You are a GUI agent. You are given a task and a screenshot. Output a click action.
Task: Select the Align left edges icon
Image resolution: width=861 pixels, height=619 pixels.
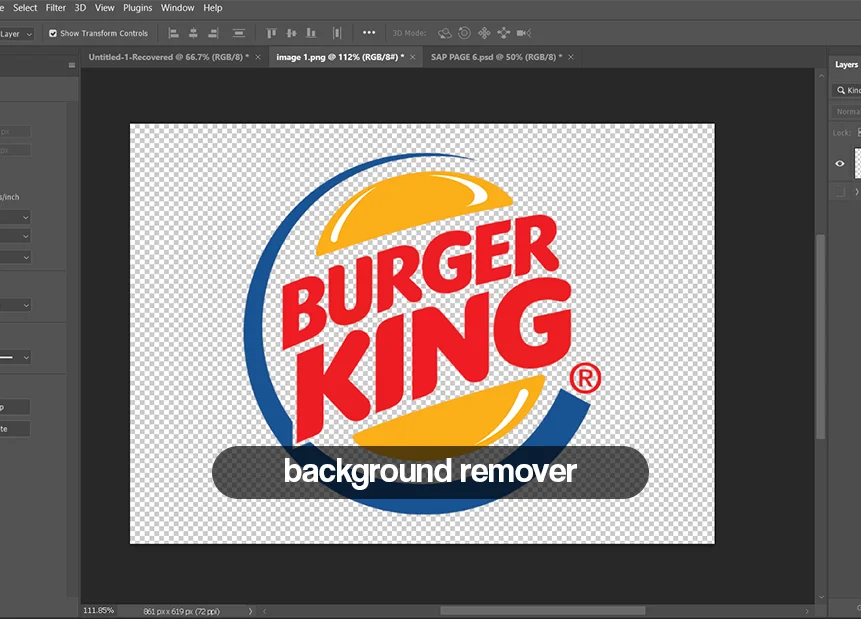pos(173,33)
